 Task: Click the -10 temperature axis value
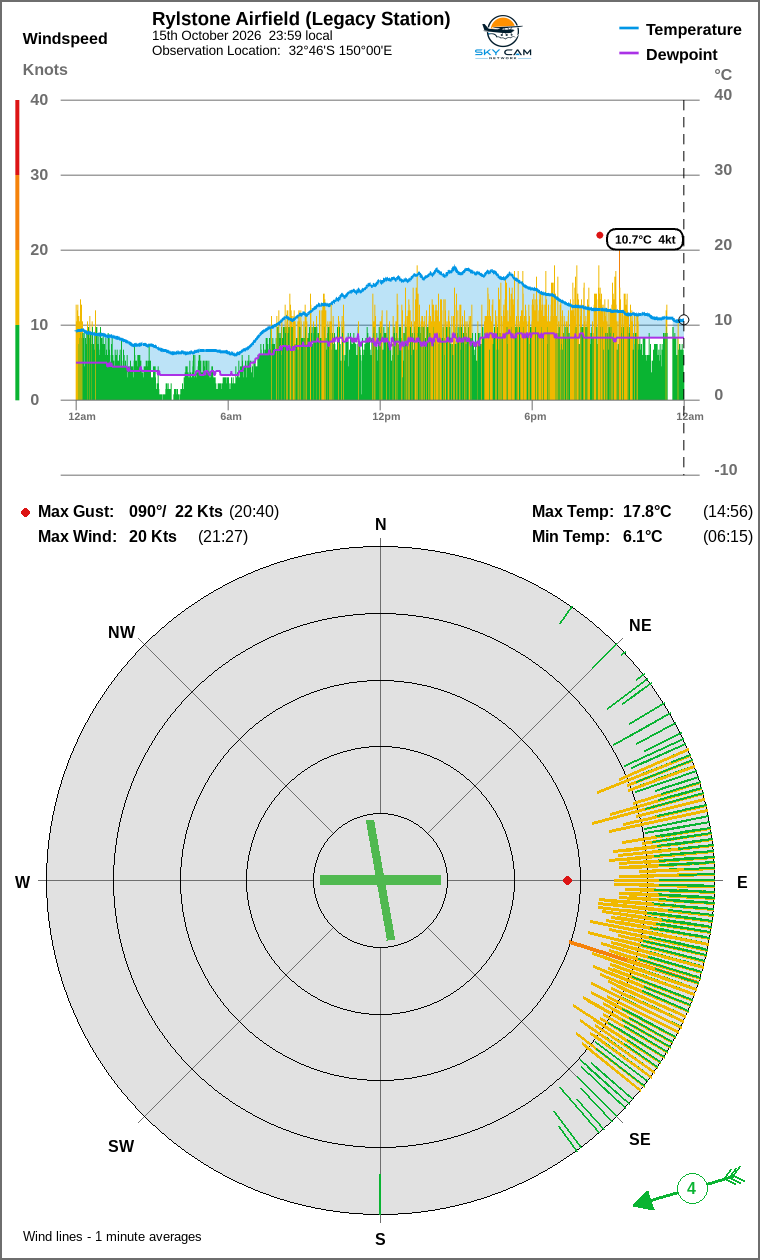click(x=725, y=470)
